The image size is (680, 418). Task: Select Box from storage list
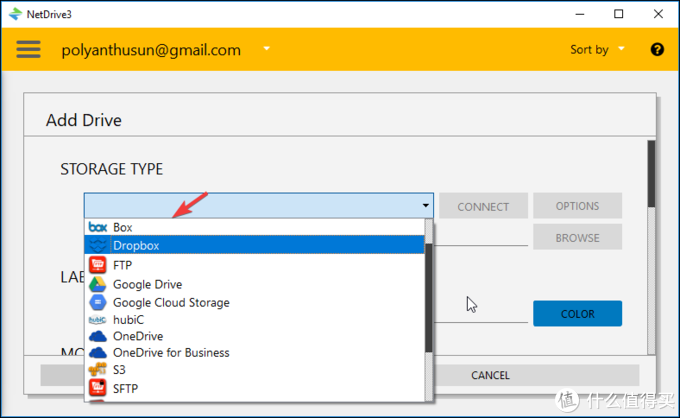254,227
